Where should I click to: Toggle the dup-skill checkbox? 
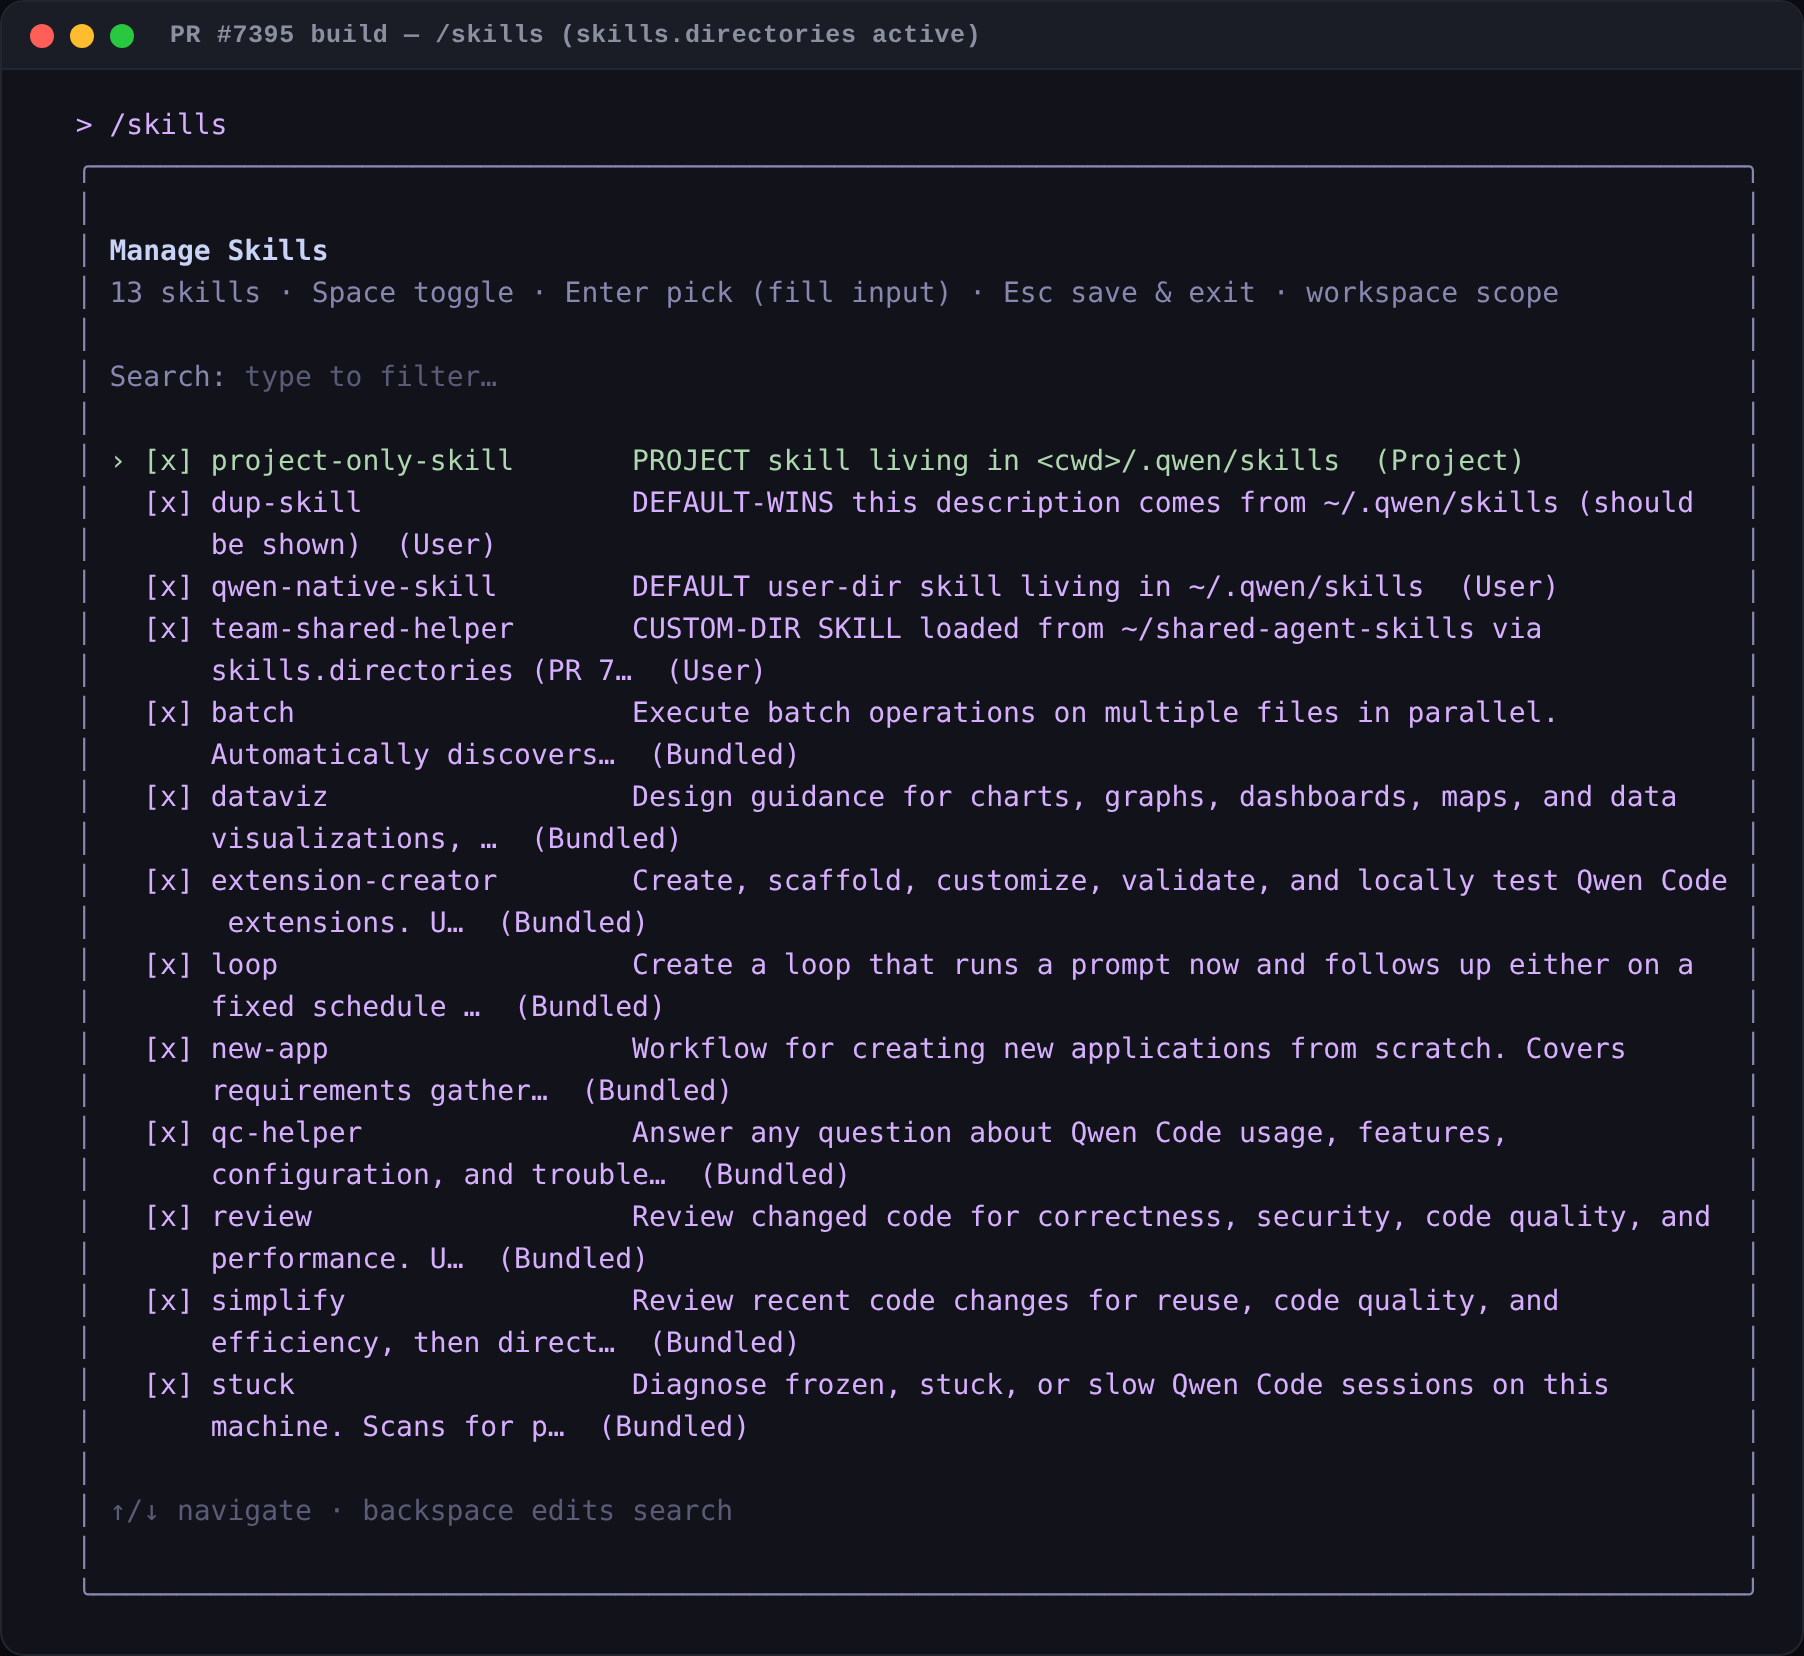pos(168,503)
